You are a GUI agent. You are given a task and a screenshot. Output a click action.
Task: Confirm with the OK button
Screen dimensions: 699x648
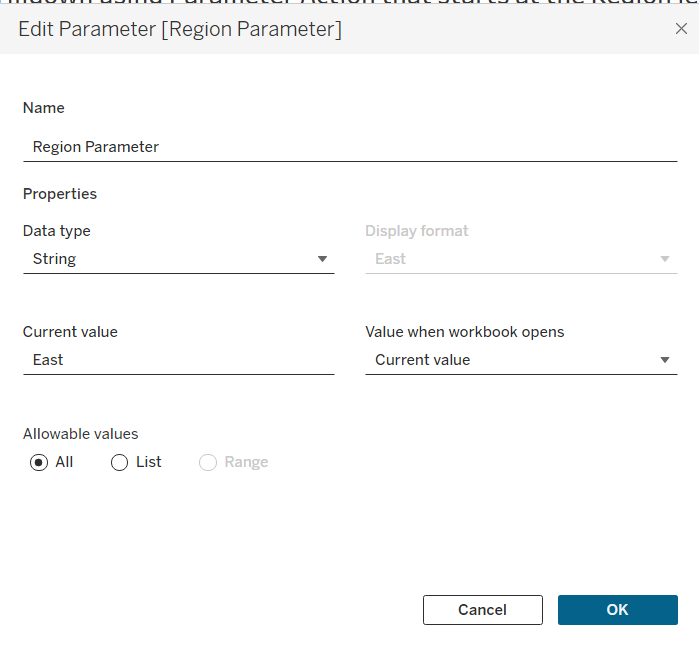tap(617, 610)
